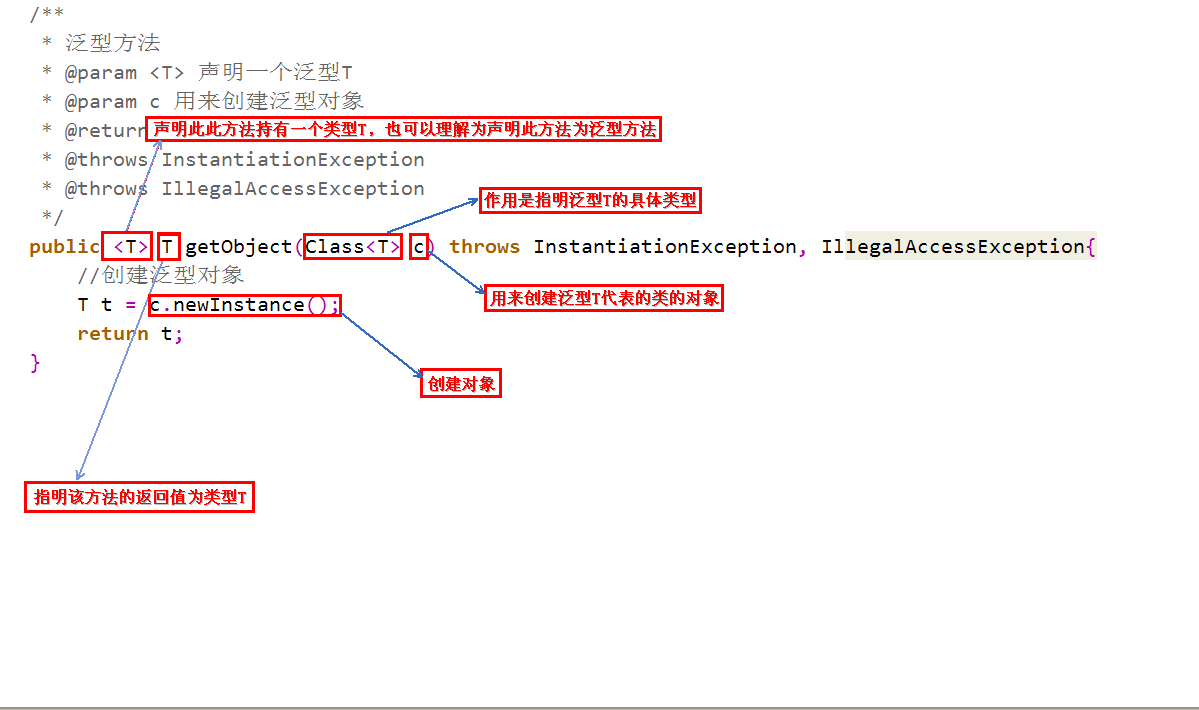Click the highlighted Class<T> parameter box
The width and height of the screenshot is (1199, 710).
[352, 246]
